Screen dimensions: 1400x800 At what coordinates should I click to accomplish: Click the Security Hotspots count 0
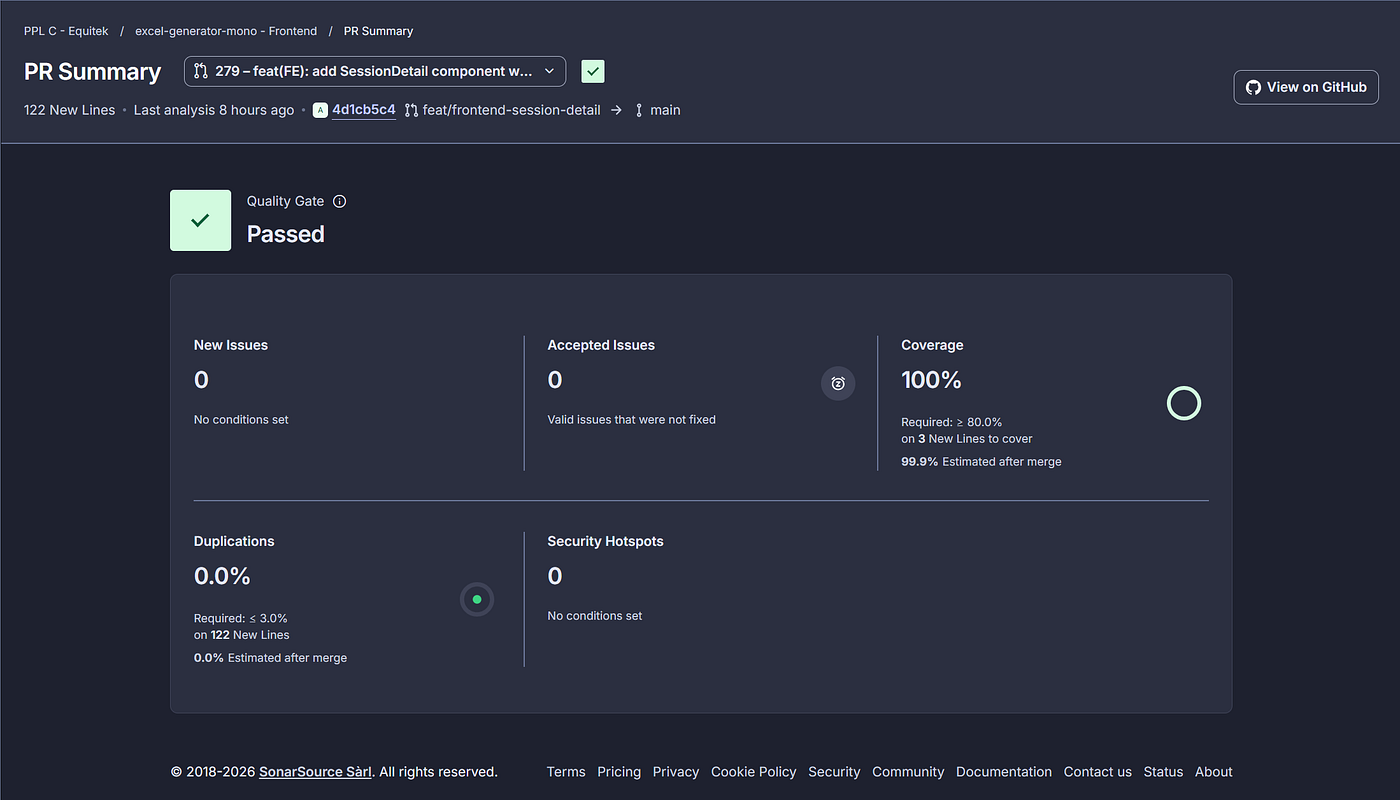pos(555,576)
